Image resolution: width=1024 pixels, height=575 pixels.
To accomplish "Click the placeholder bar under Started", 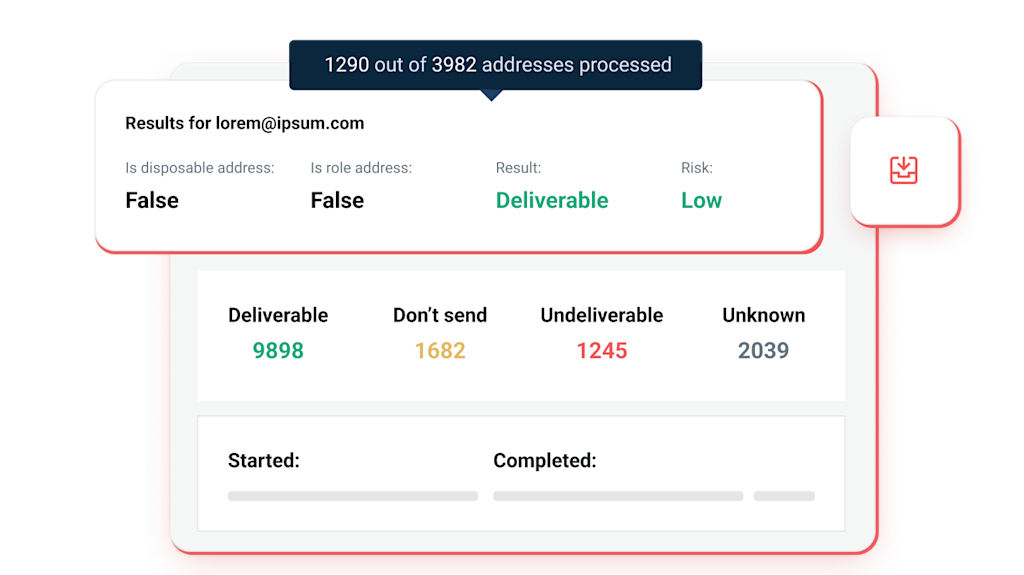I will [353, 496].
